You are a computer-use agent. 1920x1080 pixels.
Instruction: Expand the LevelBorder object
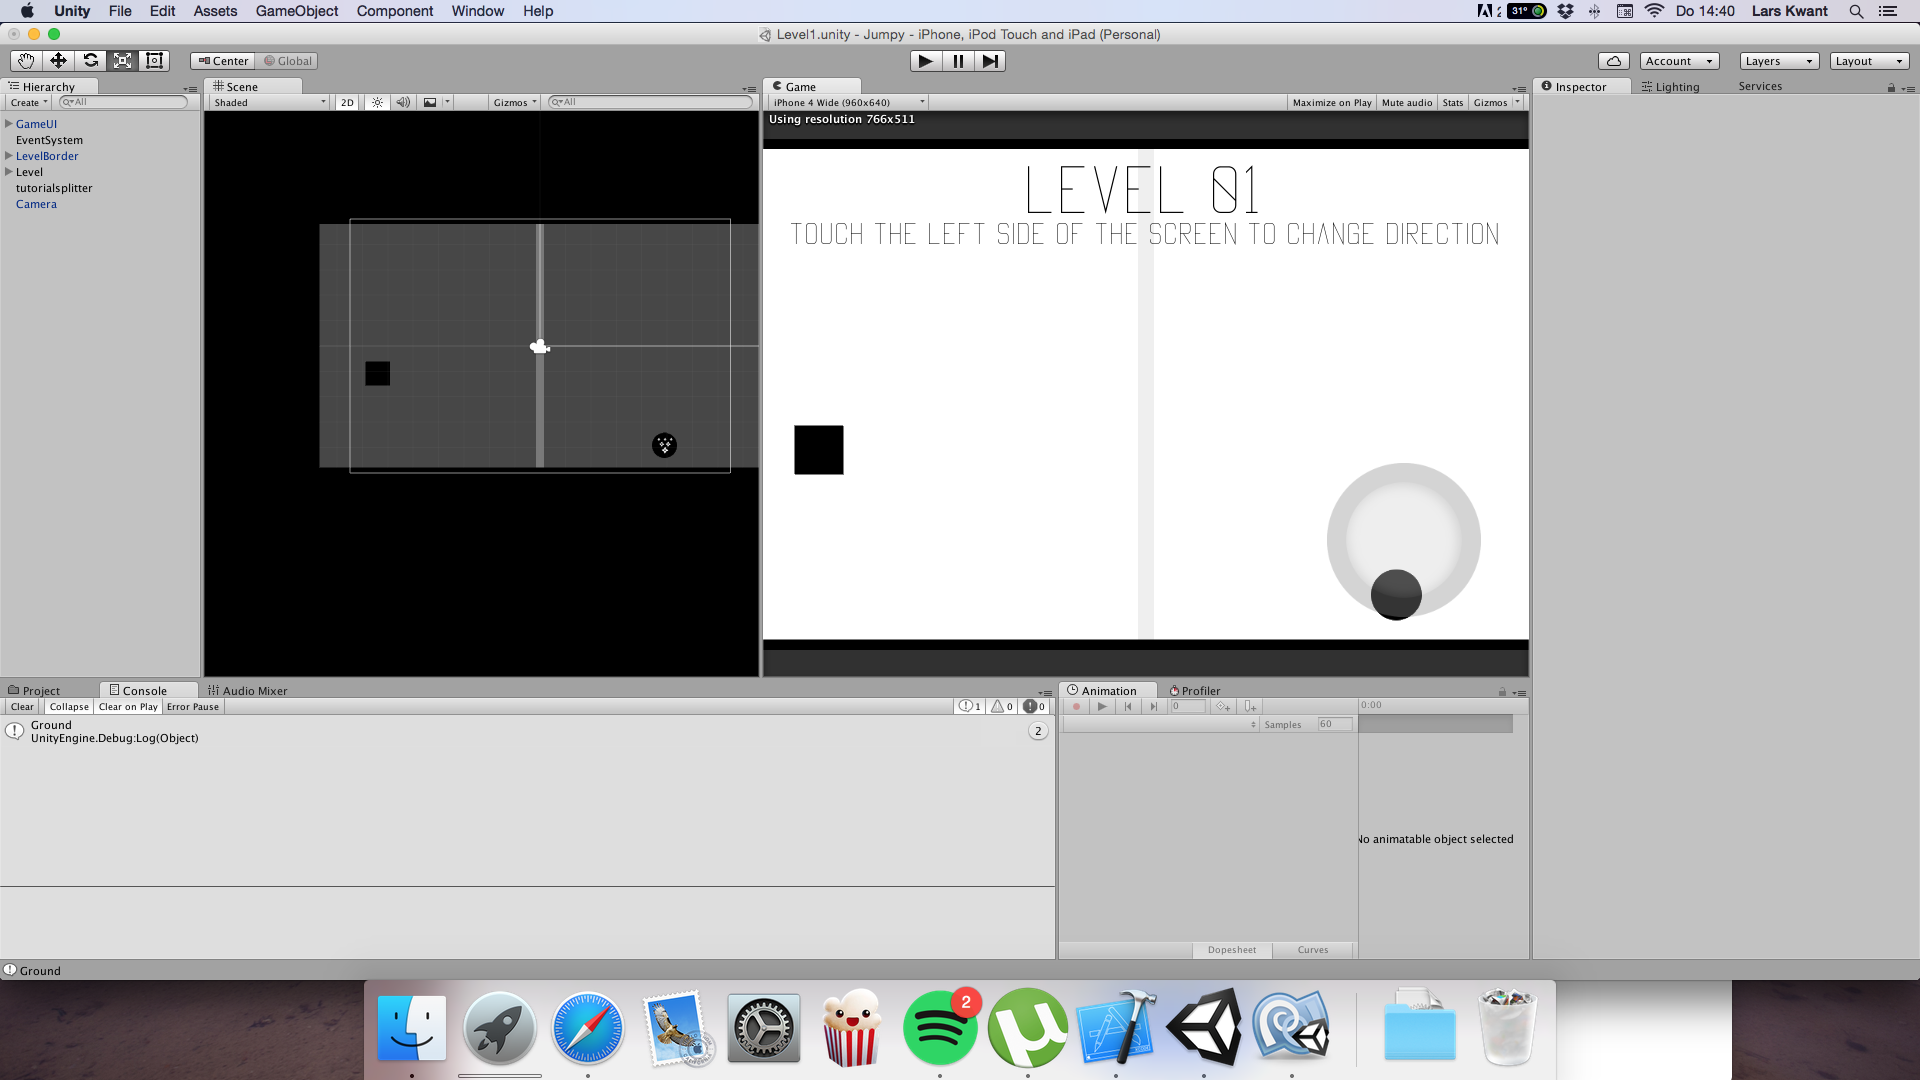(9, 156)
